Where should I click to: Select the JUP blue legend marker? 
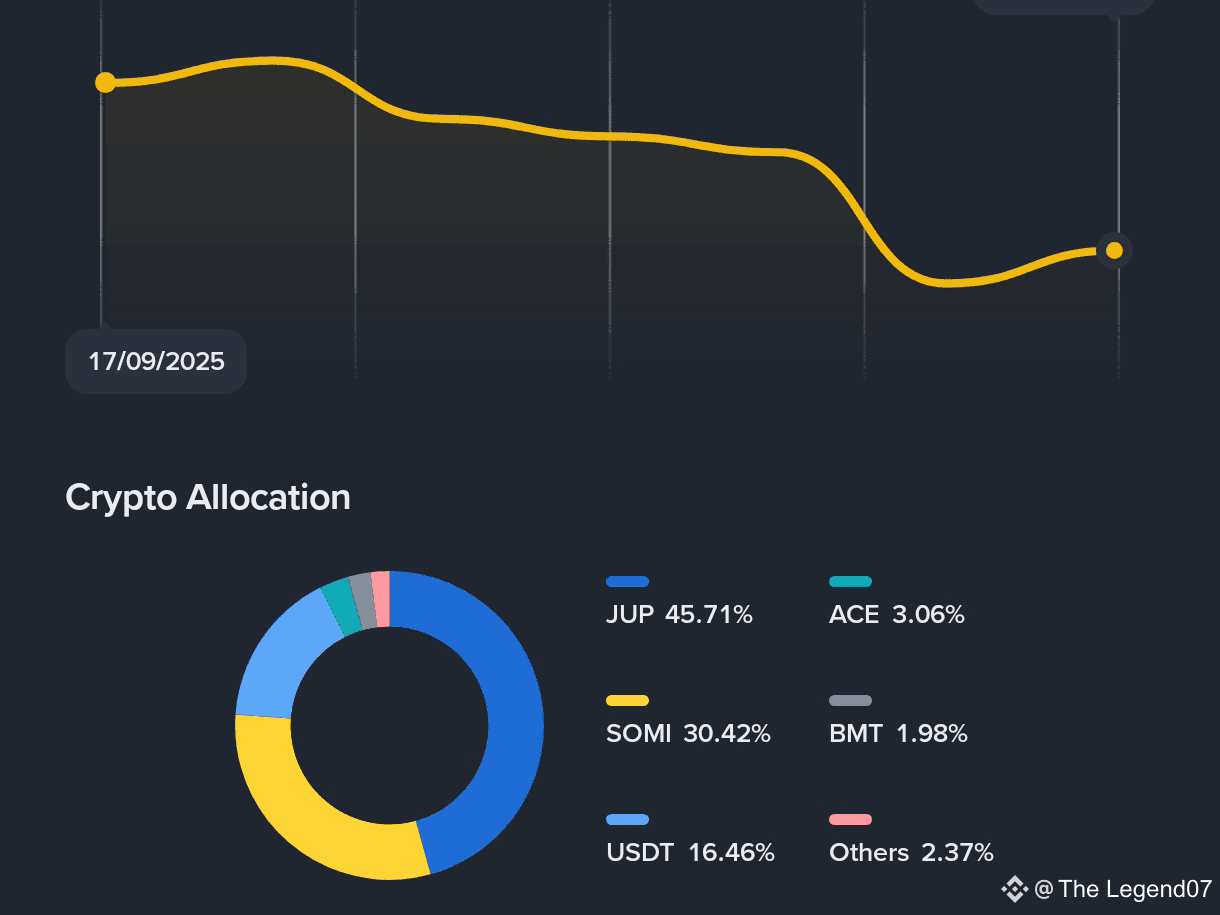point(628,581)
